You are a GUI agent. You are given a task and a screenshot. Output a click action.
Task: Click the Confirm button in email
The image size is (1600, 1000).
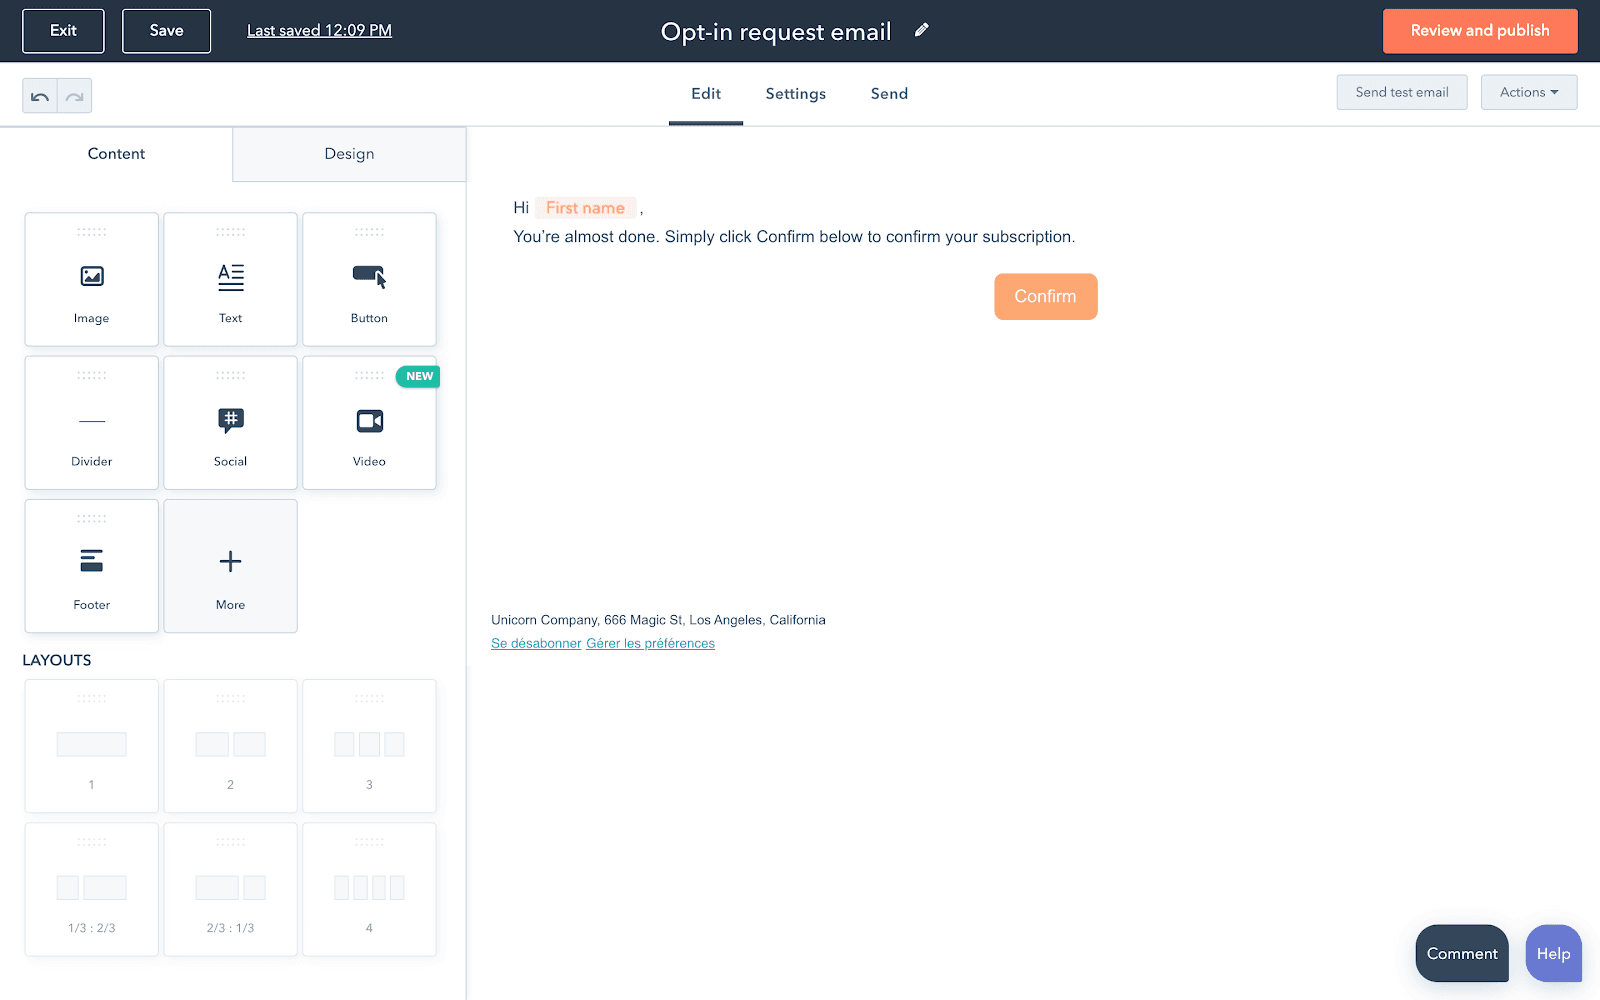1046,297
